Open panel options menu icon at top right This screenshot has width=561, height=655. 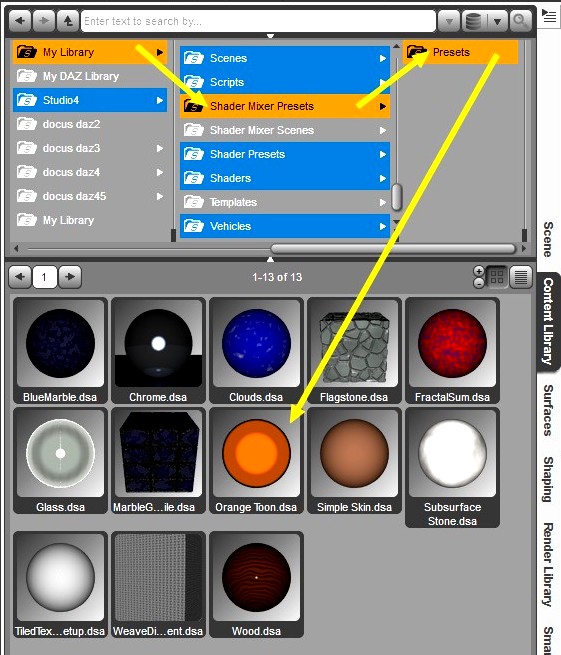pos(548,16)
